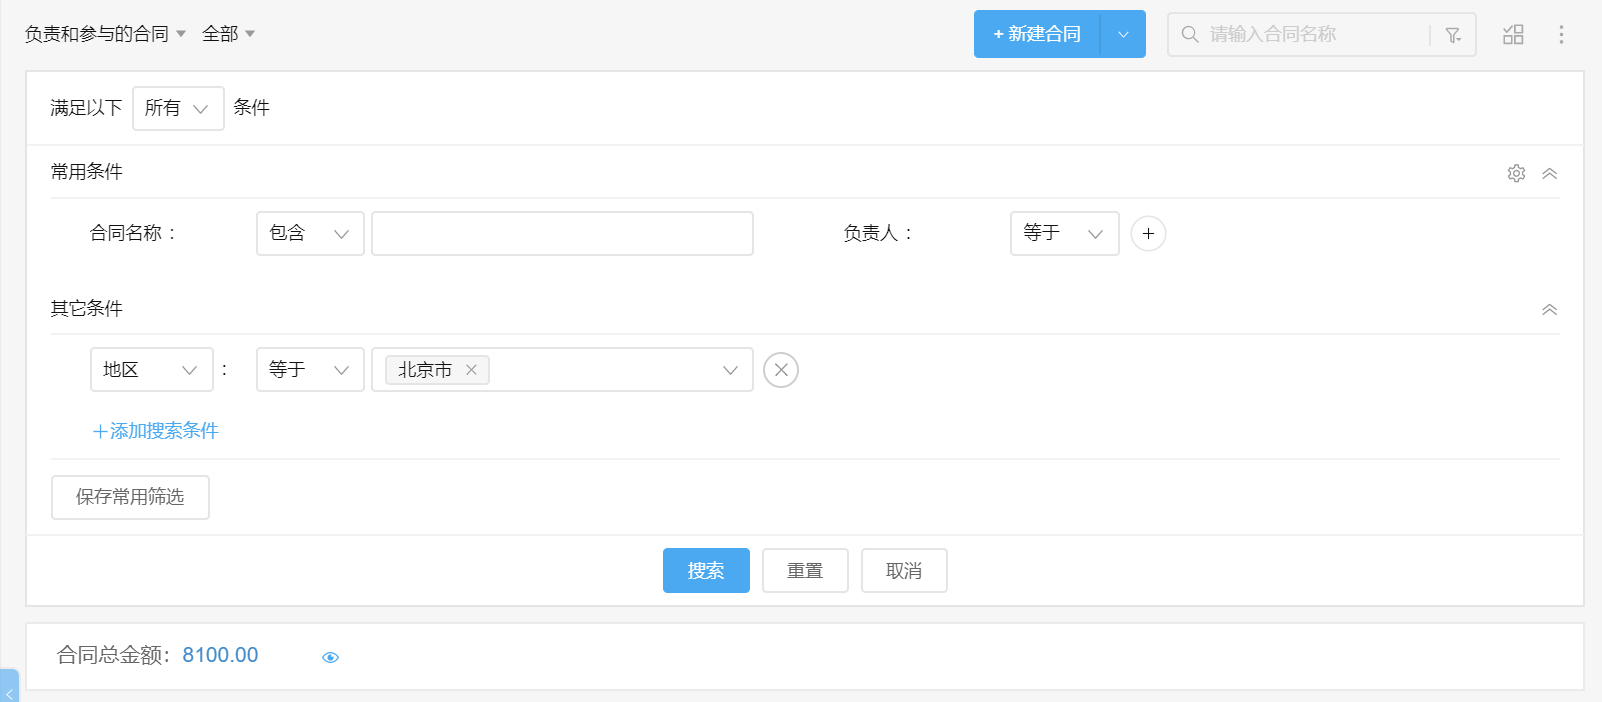The height and width of the screenshot is (702, 1602).
Task: Click the 添加搜索条件 link
Action: click(x=156, y=431)
